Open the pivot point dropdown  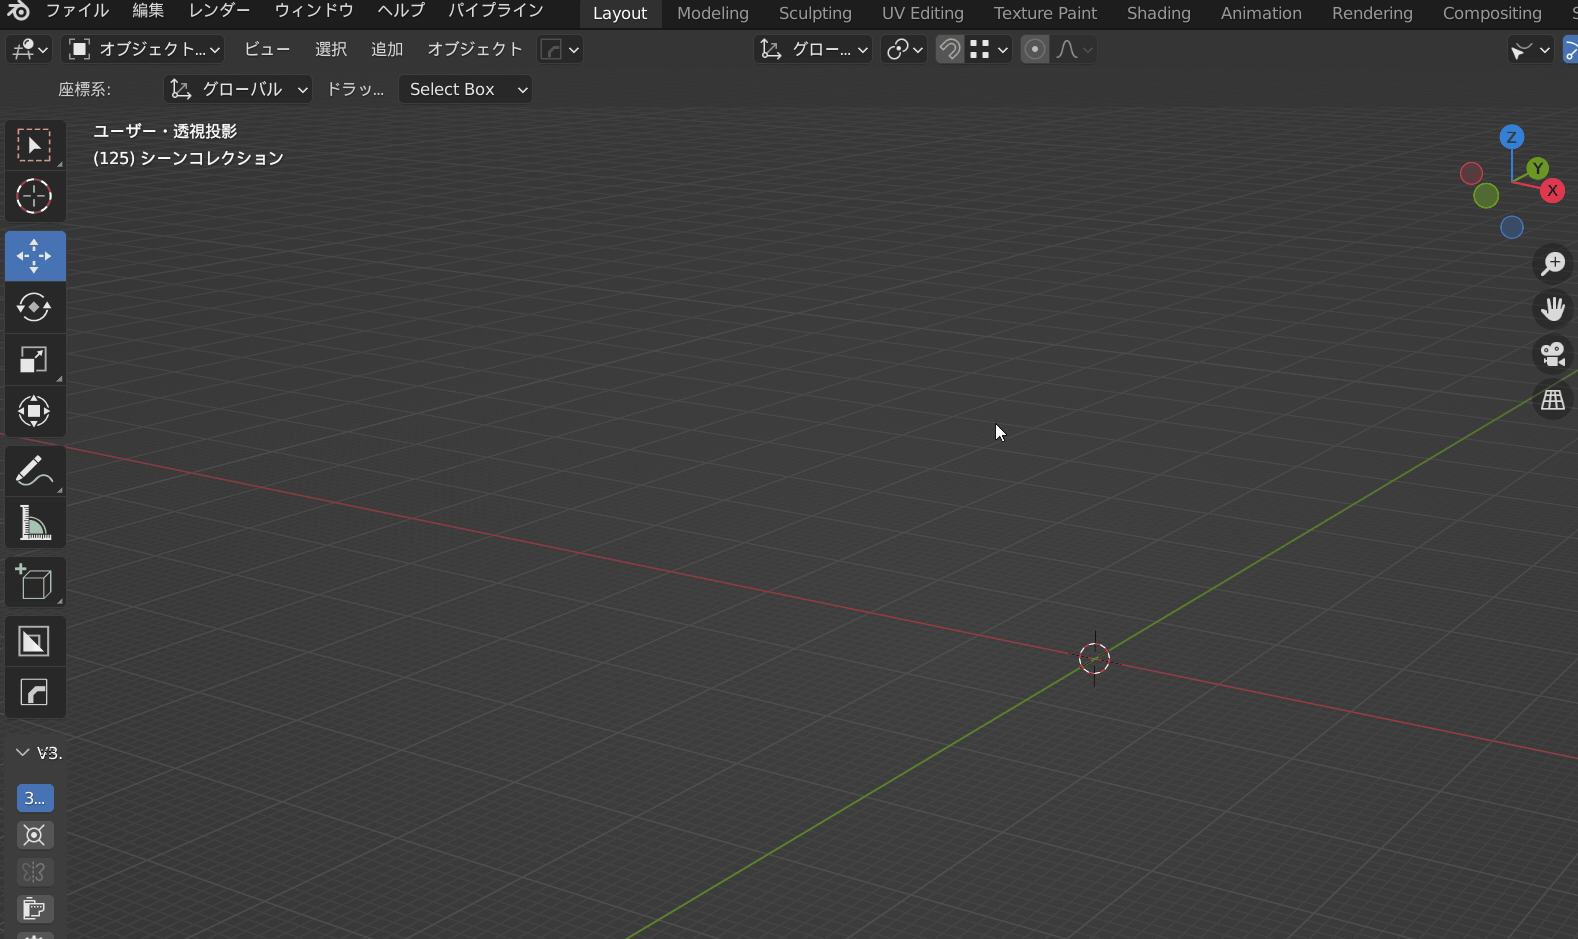(905, 49)
